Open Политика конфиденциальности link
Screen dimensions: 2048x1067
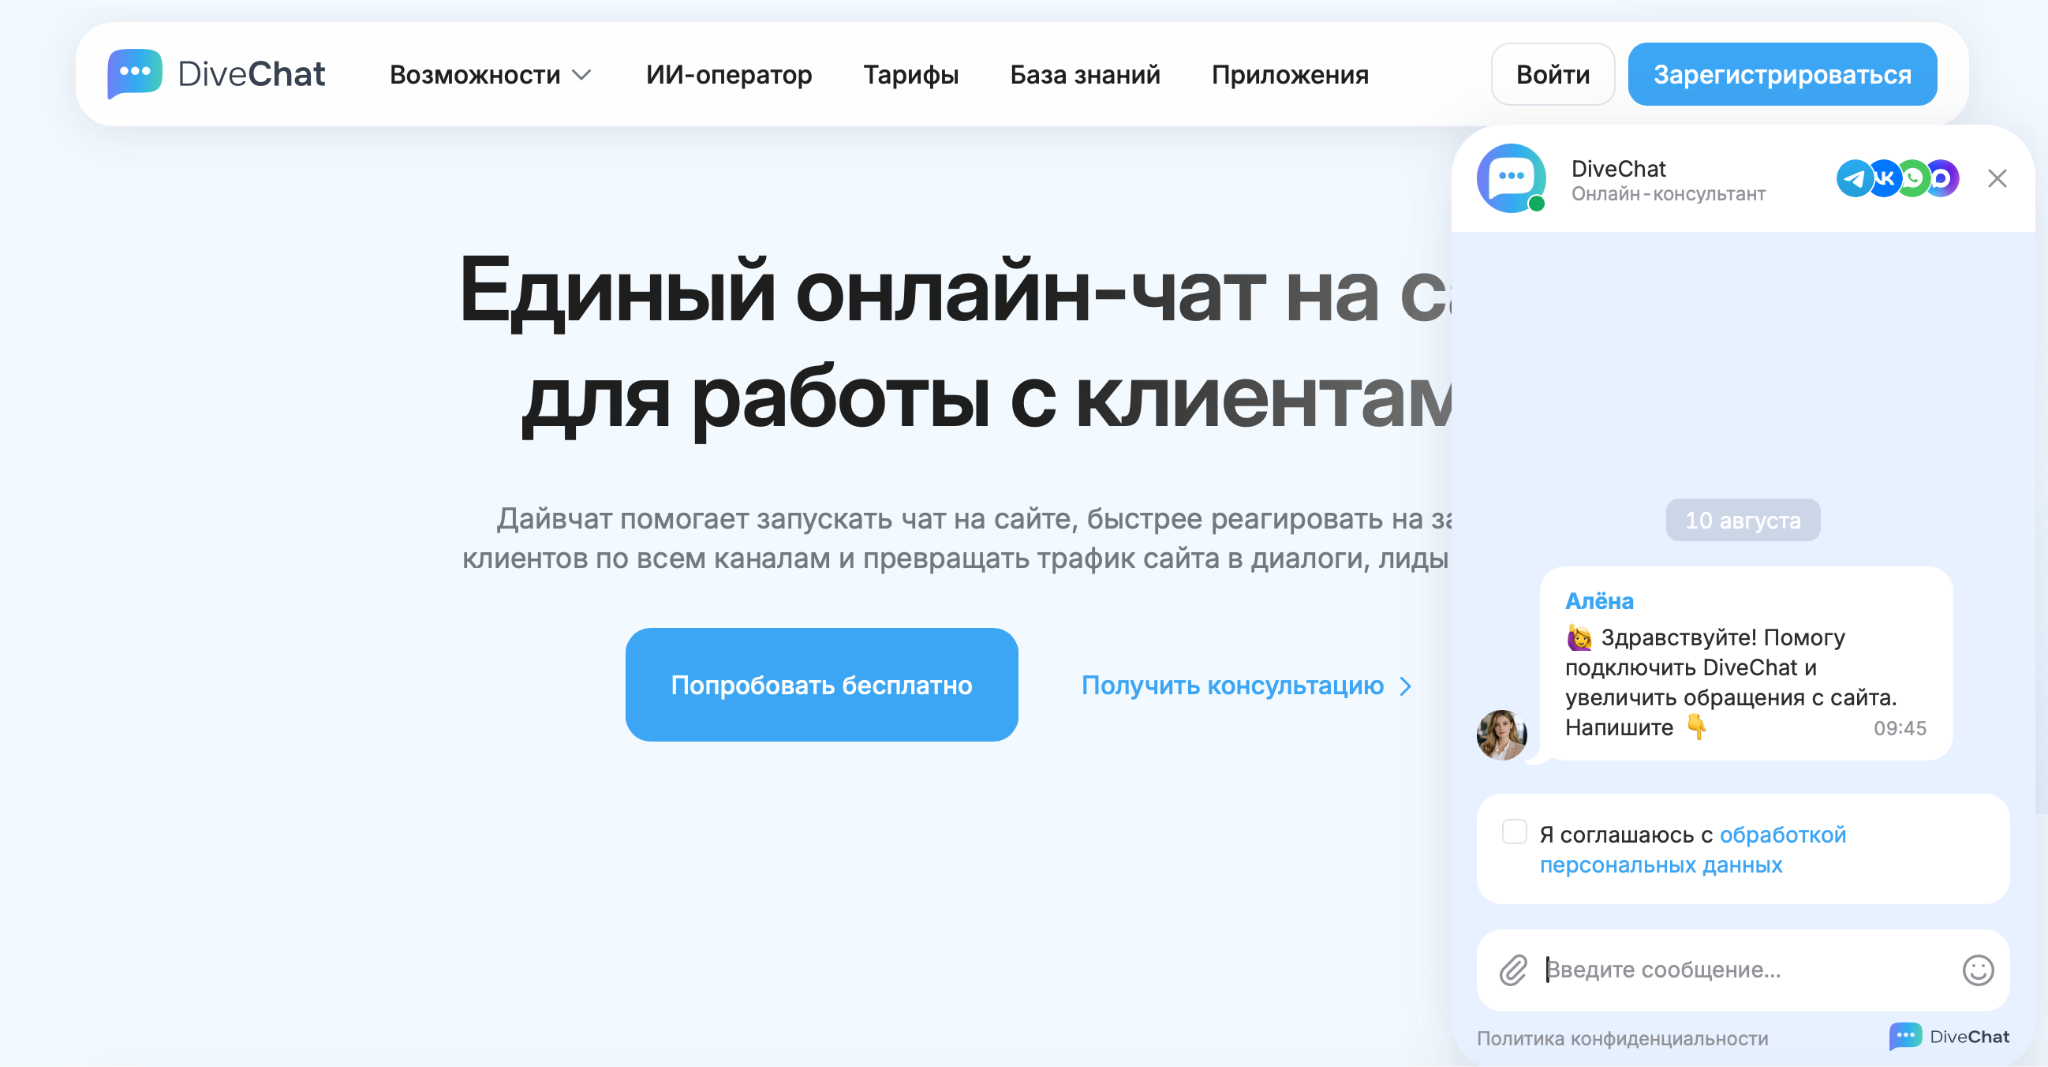pos(1622,1038)
